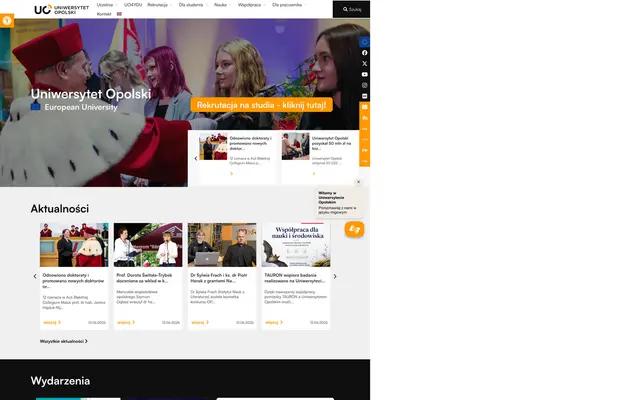The image size is (640, 400).
Task: Click headline 'TAURON wspiera badania'
Action: click(x=294, y=278)
